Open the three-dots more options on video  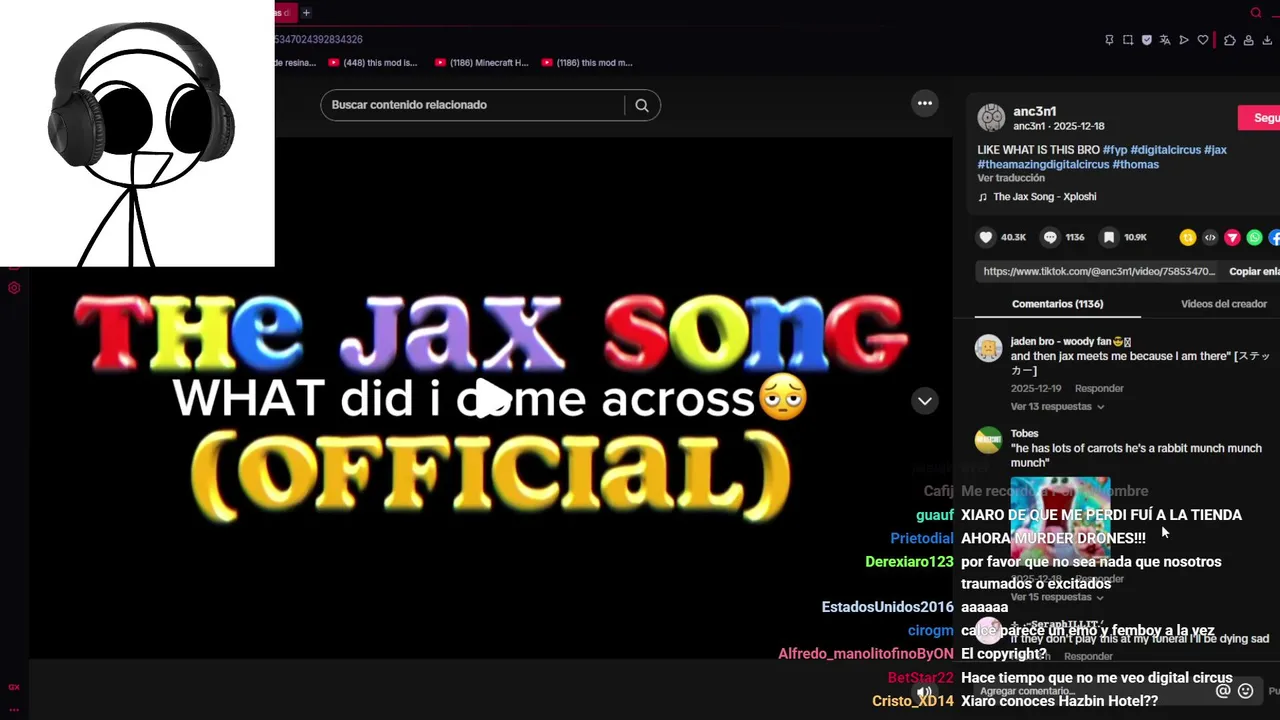pyautogui.click(x=925, y=103)
